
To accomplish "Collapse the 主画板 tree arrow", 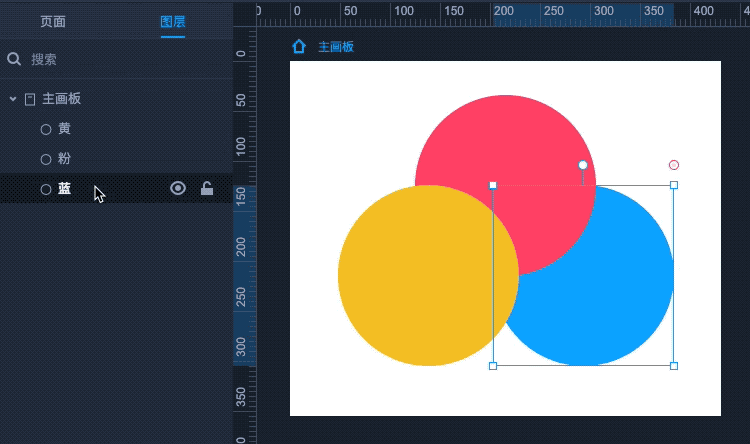I will [13, 99].
